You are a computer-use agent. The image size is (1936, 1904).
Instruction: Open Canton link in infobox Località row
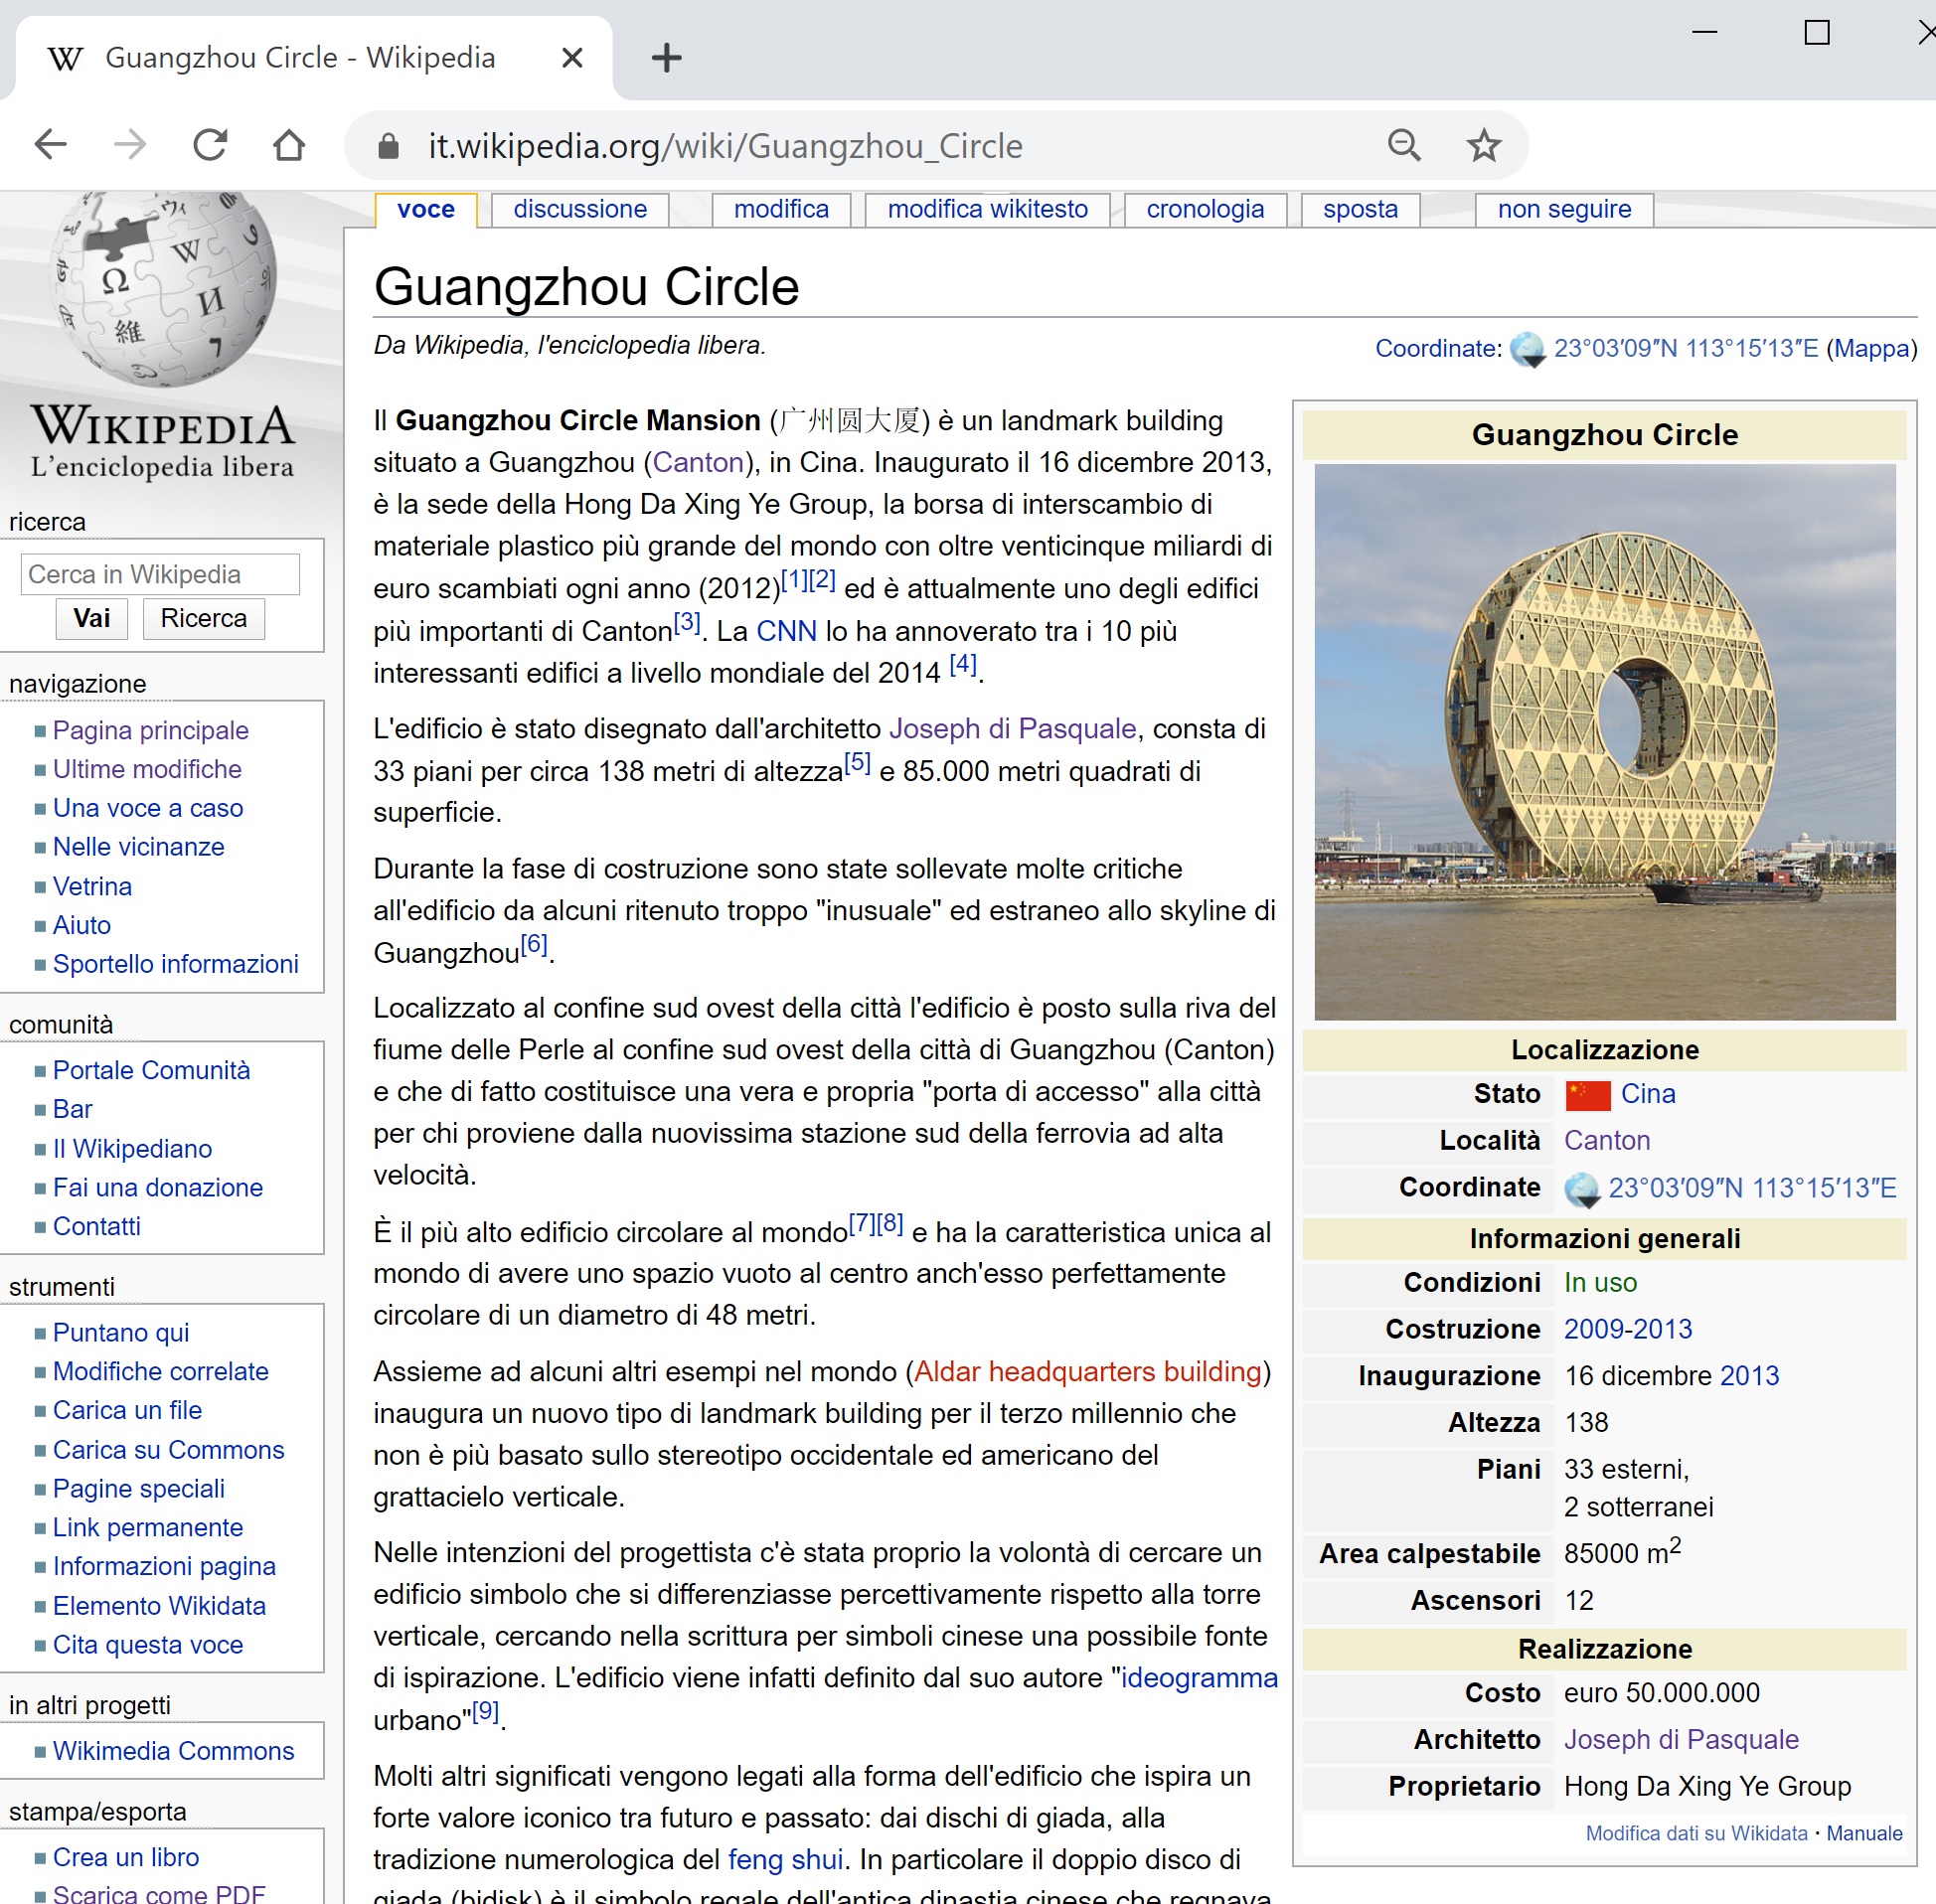1606,1141
